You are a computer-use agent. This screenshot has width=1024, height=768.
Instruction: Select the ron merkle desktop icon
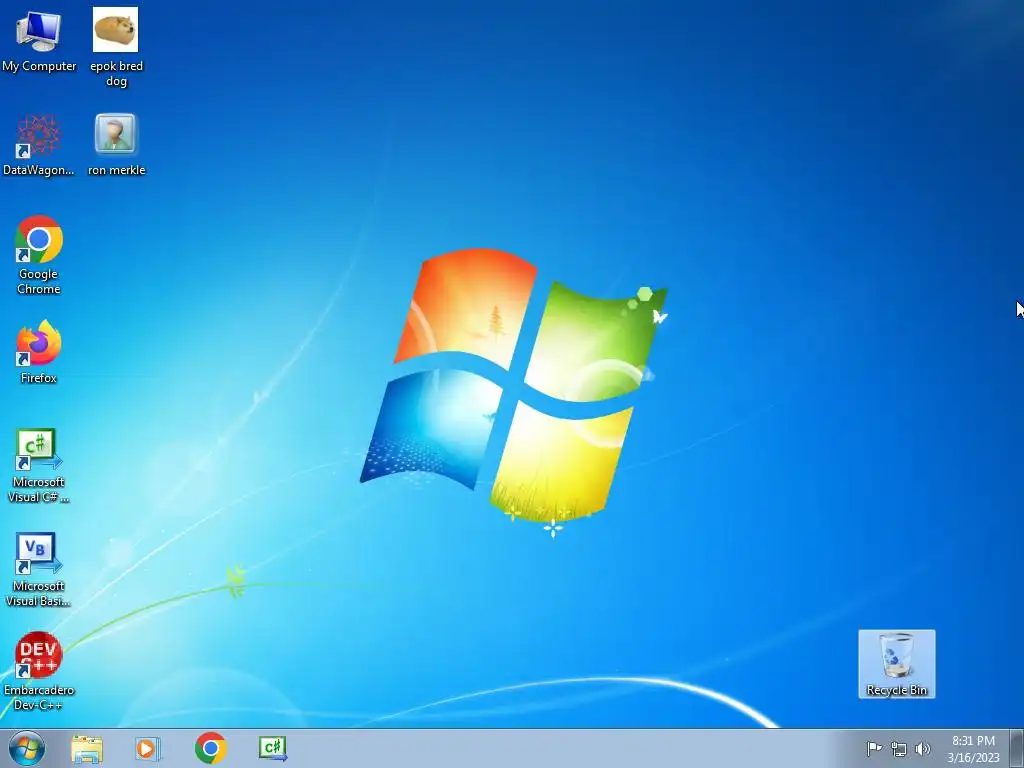tap(116, 145)
